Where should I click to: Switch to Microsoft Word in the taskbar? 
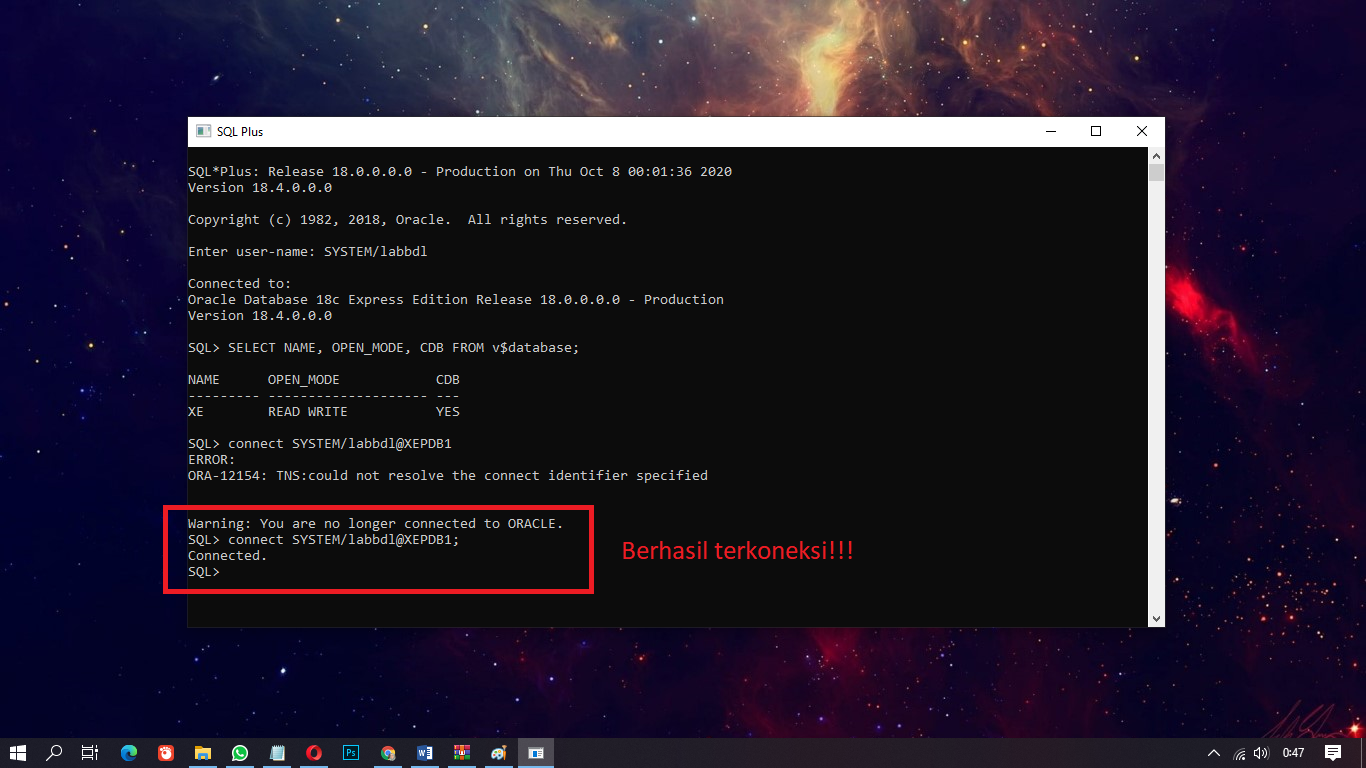pos(425,753)
